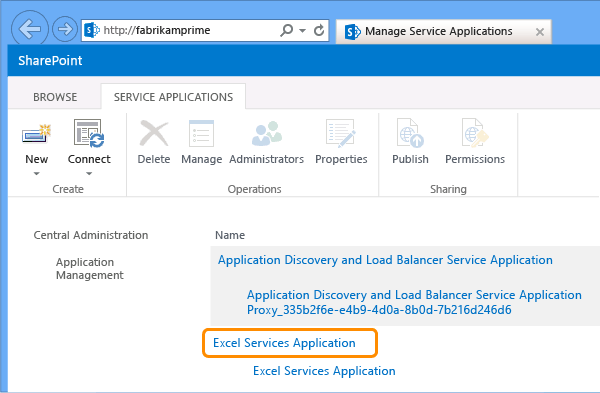
Task: Expand the New dropdown arrow
Action: coord(36,174)
